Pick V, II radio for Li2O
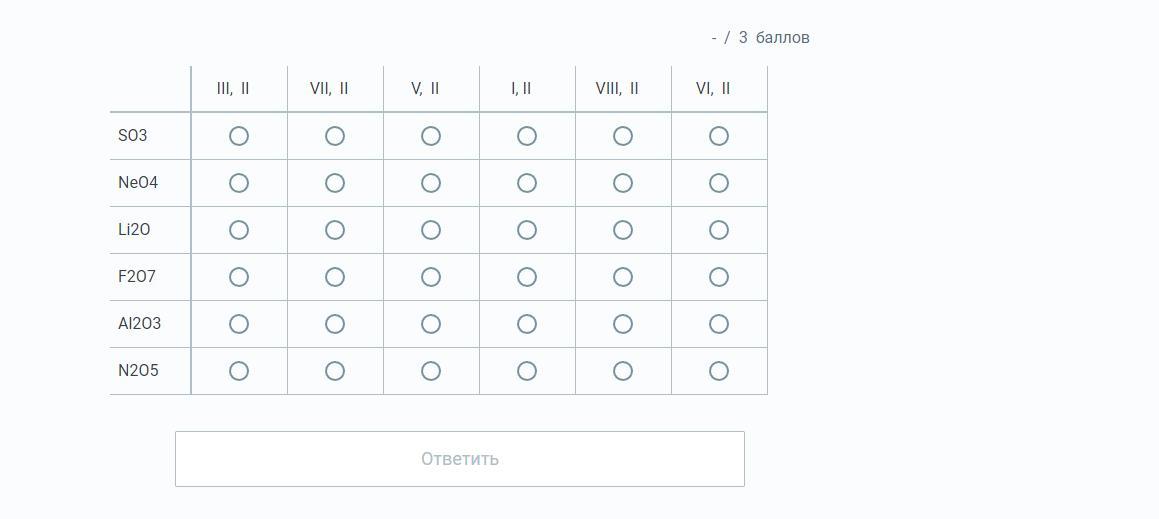 tap(431, 230)
